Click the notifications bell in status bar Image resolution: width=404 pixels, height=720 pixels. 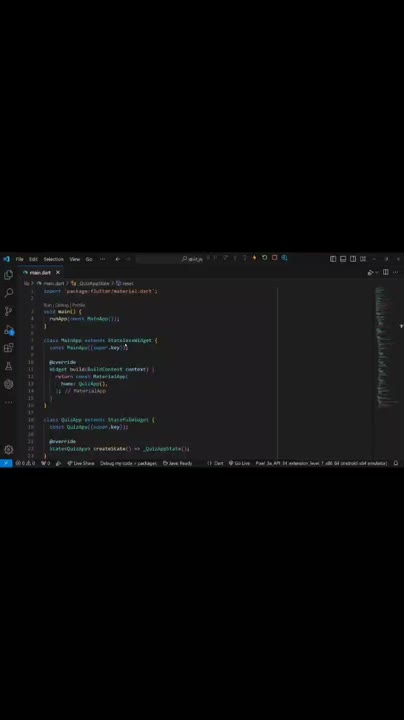coord(396,463)
